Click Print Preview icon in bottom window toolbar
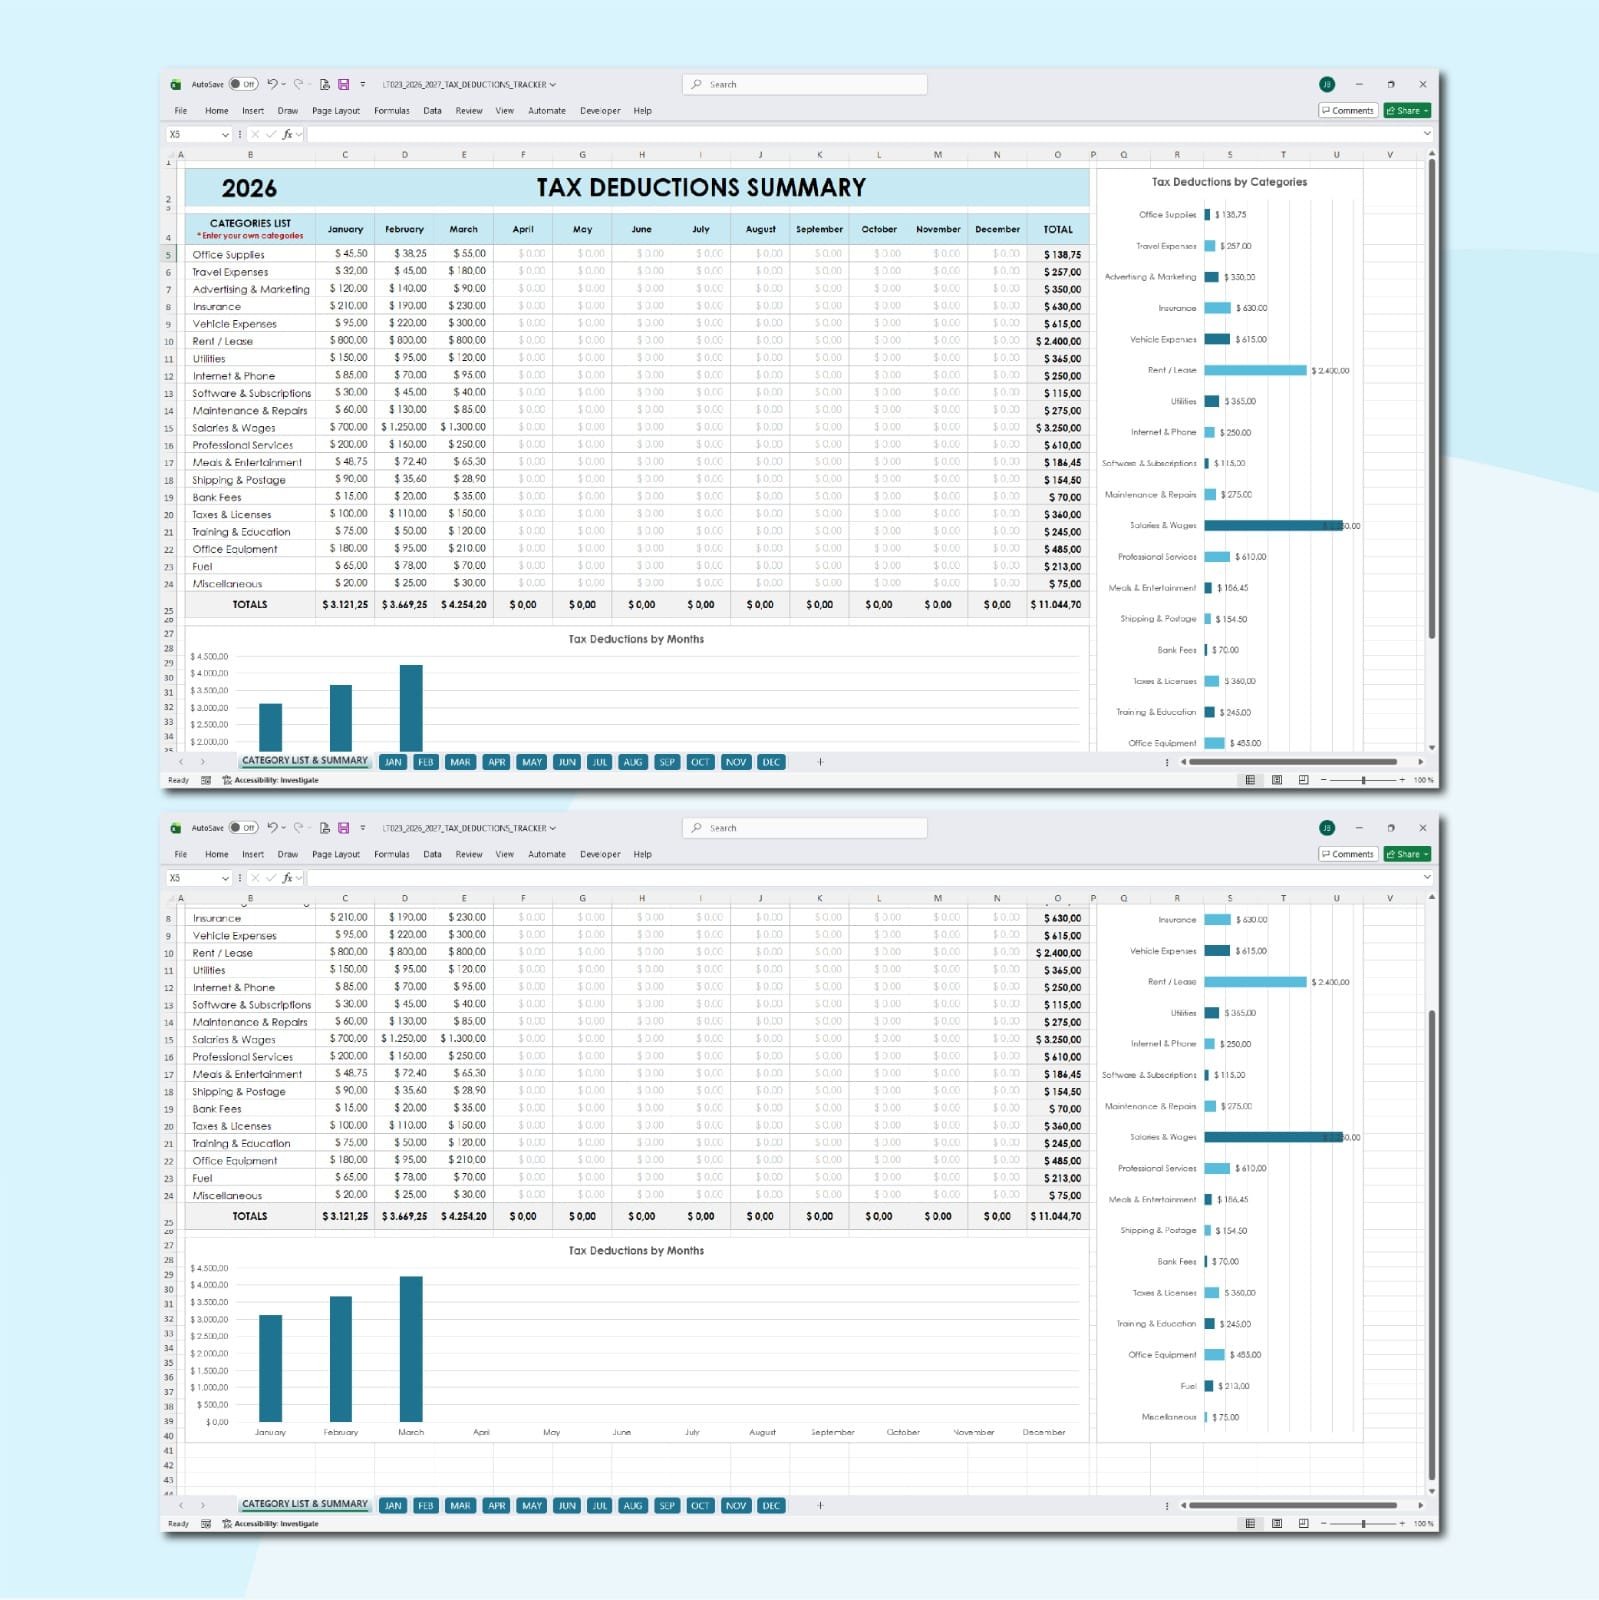The image size is (1599, 1600). point(325,828)
